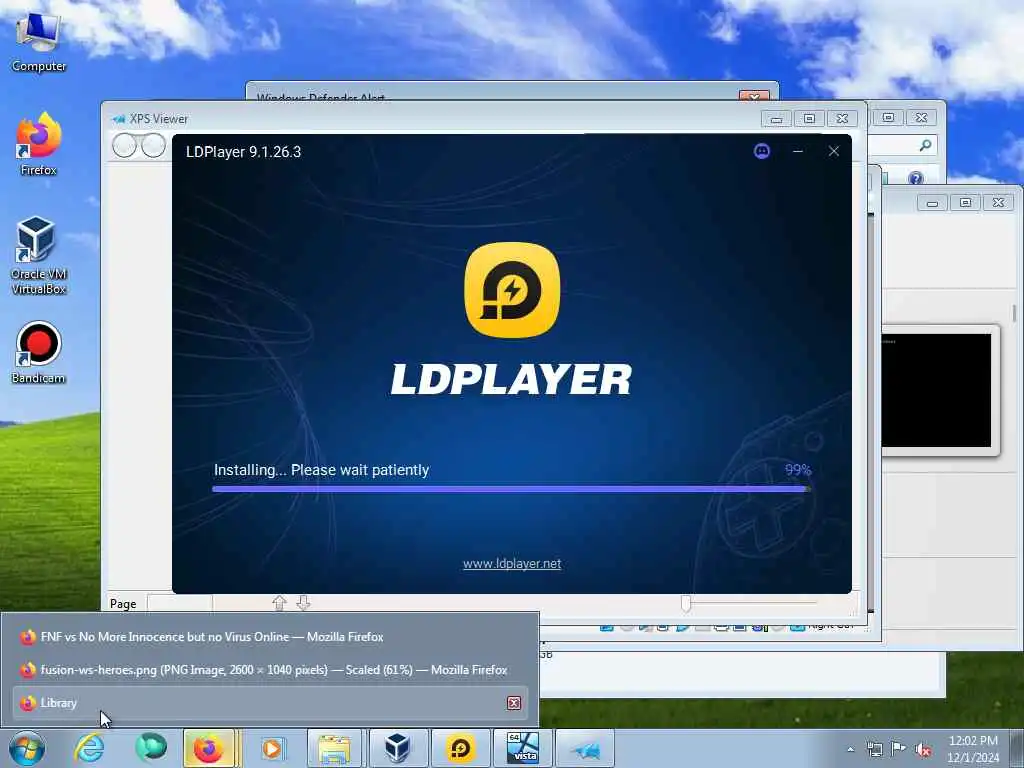Show hidden system tray icons arrow
1024x768 pixels.
click(x=850, y=749)
